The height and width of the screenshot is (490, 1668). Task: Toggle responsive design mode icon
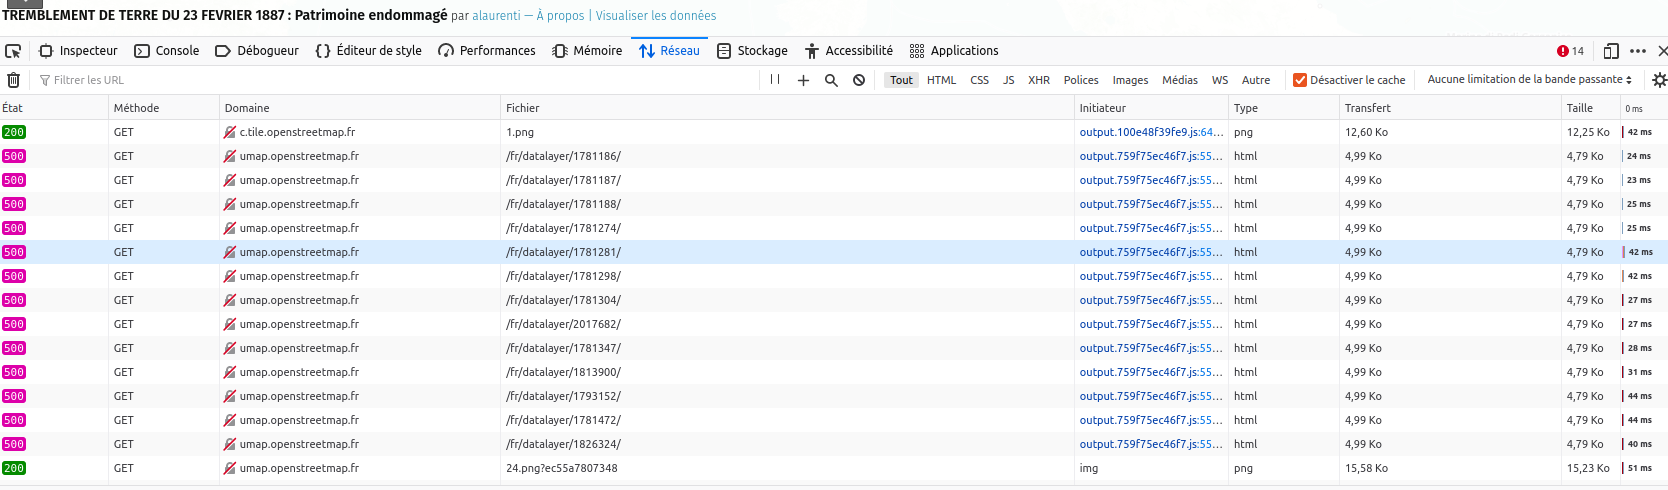(x=1611, y=51)
